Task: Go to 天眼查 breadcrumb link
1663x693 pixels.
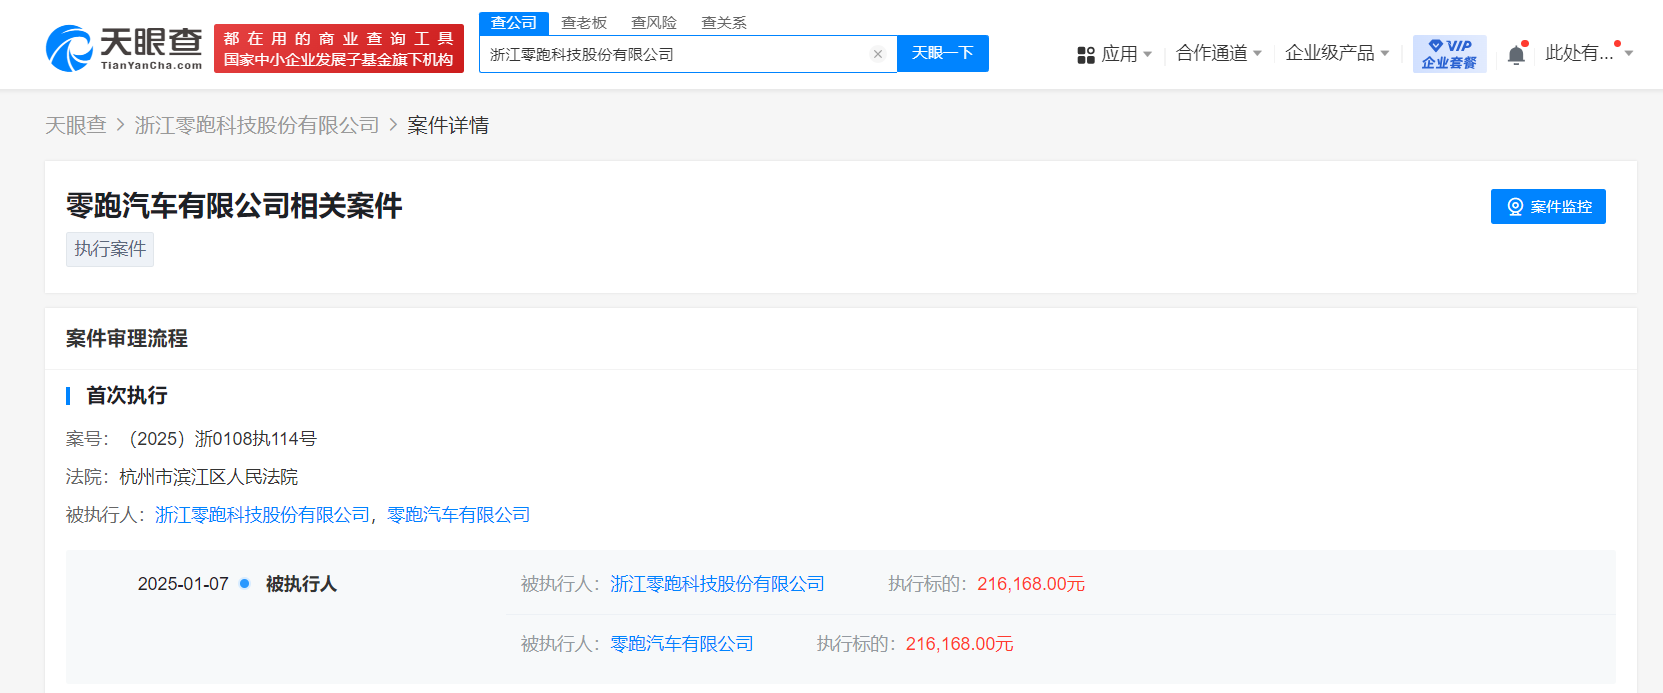Action: pyautogui.click(x=76, y=125)
